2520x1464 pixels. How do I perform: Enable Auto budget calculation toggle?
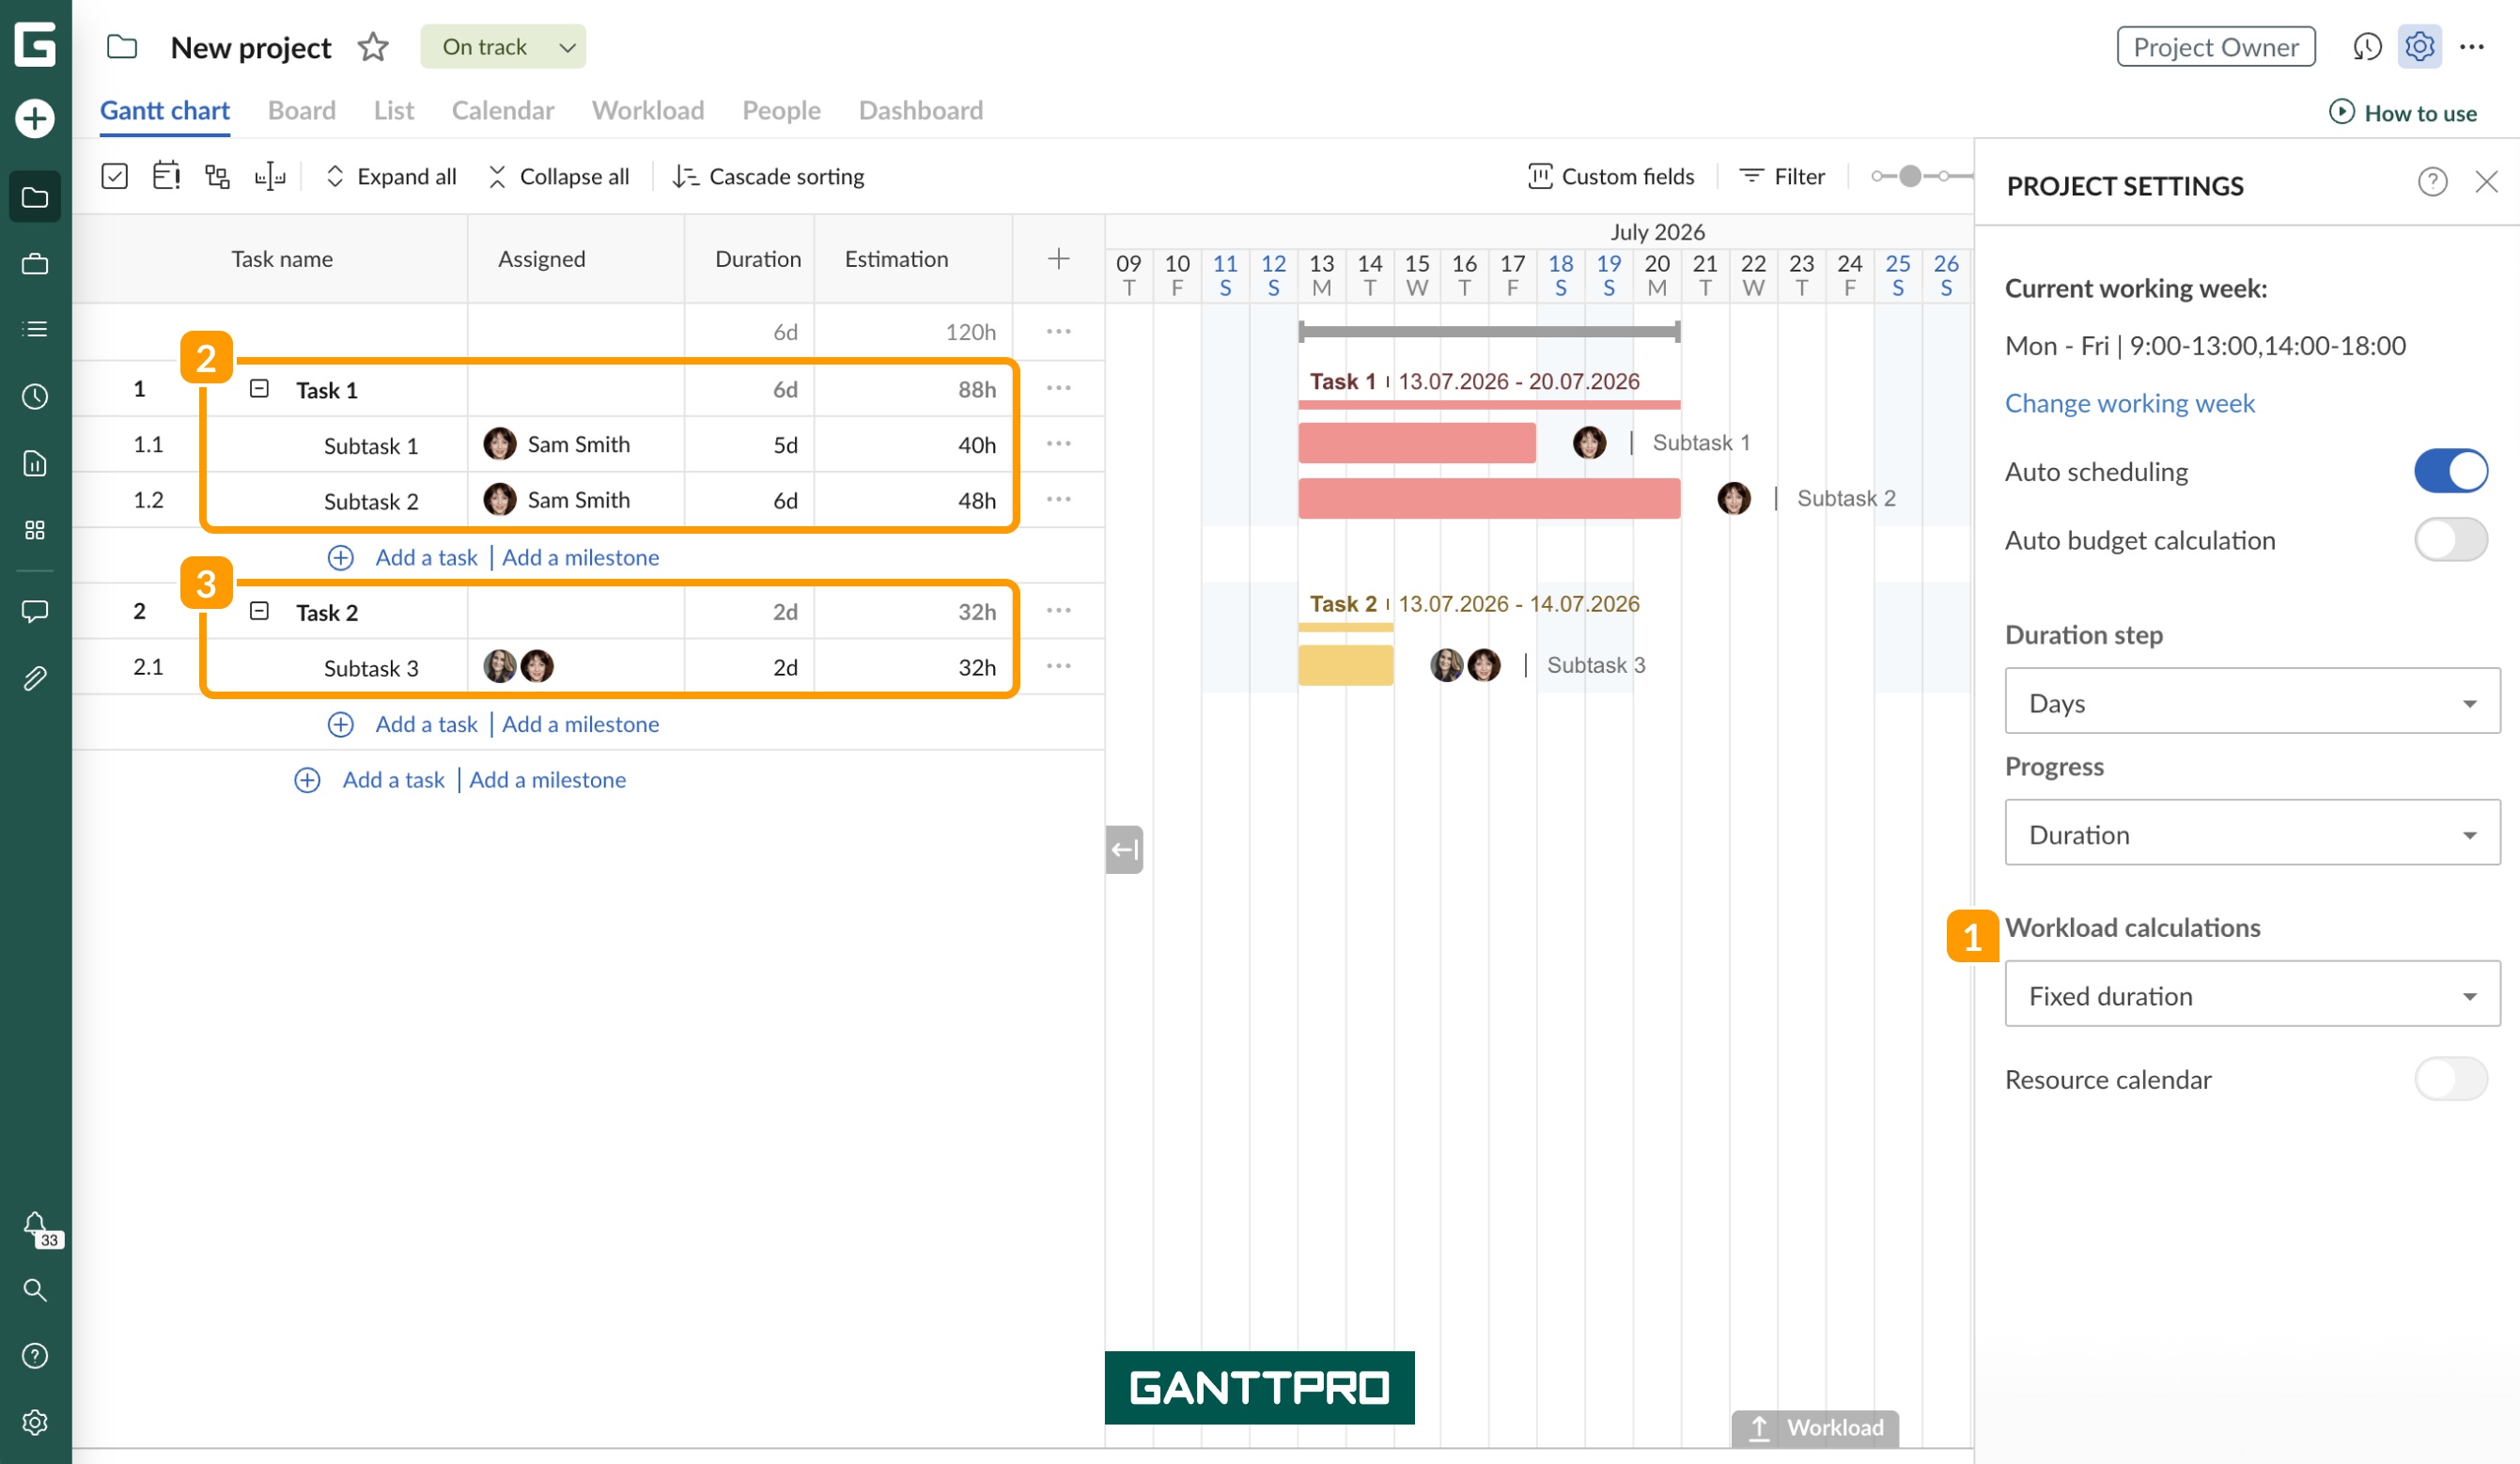[x=2450, y=540]
